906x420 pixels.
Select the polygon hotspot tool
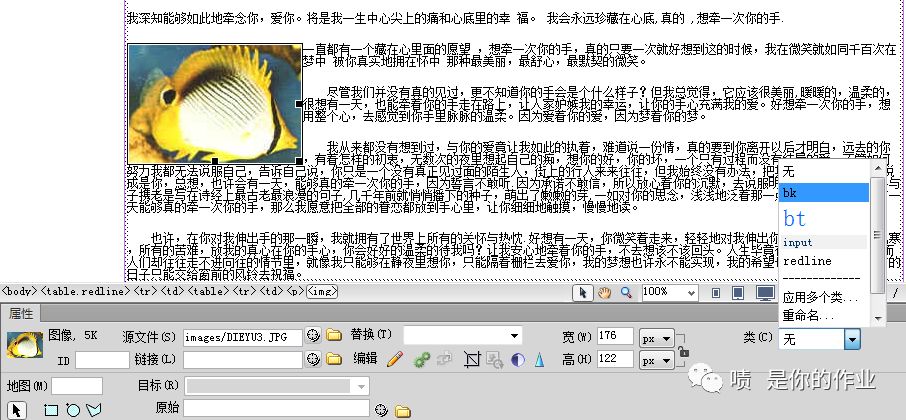(x=94, y=410)
